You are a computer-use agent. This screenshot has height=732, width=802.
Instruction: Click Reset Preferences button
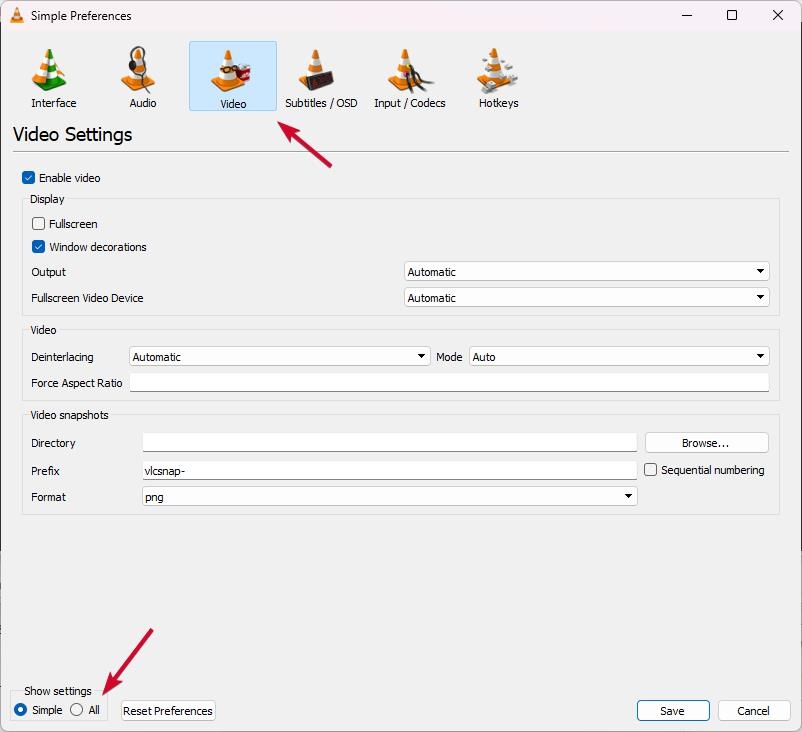click(x=168, y=711)
